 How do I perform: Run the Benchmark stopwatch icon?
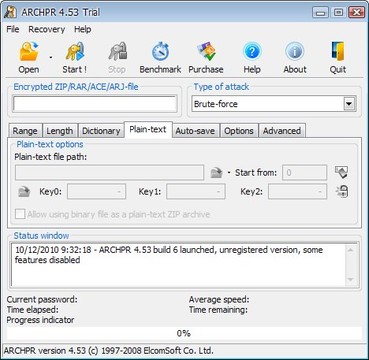[x=160, y=52]
